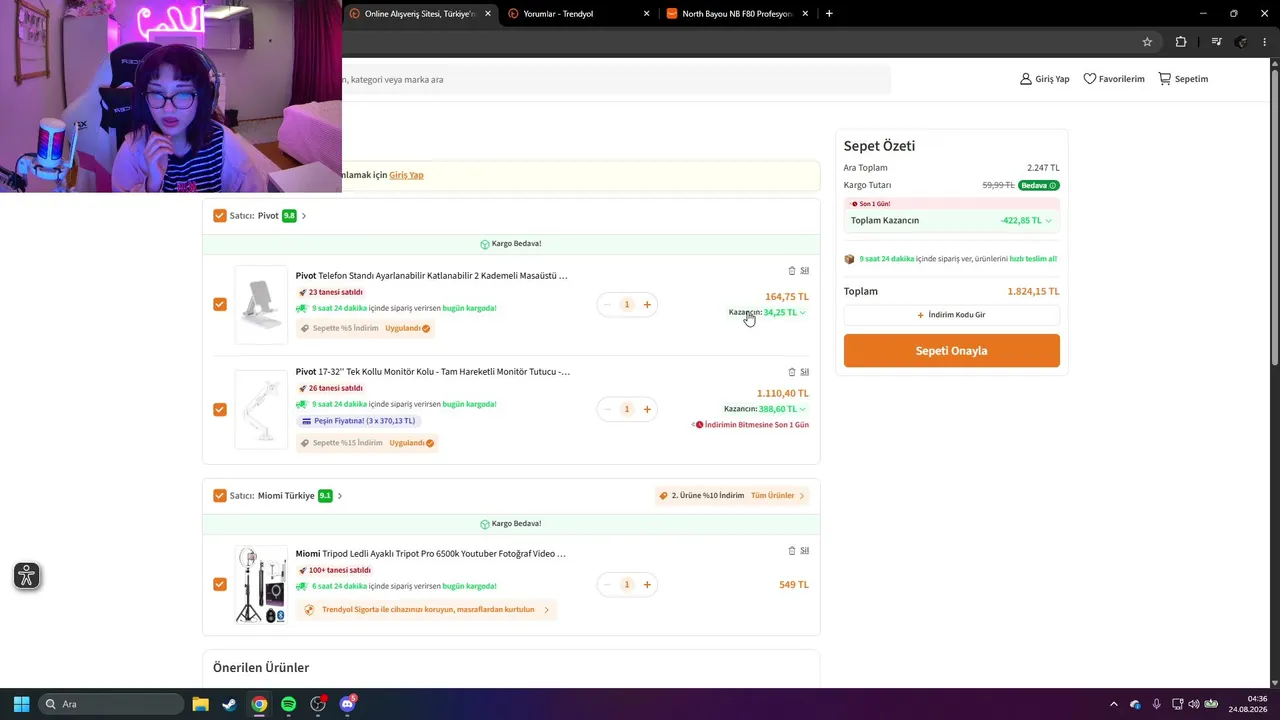Click the page vertical scrollbar
1280x720 pixels.
coord(1274,373)
